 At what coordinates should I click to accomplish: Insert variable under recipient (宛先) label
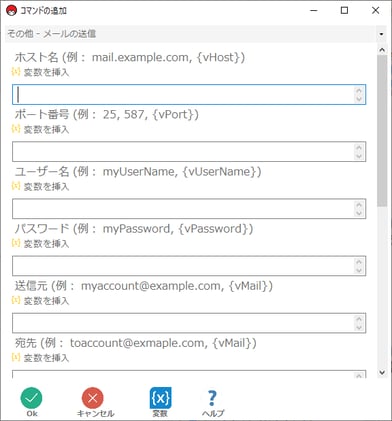41,358
